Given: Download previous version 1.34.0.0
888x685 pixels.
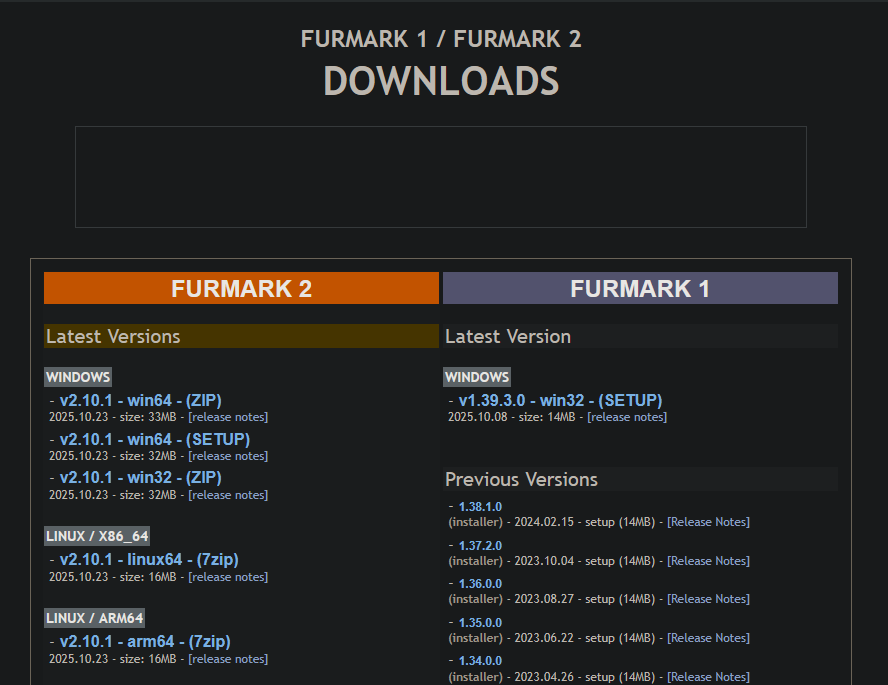Looking at the screenshot, I should tap(480, 661).
